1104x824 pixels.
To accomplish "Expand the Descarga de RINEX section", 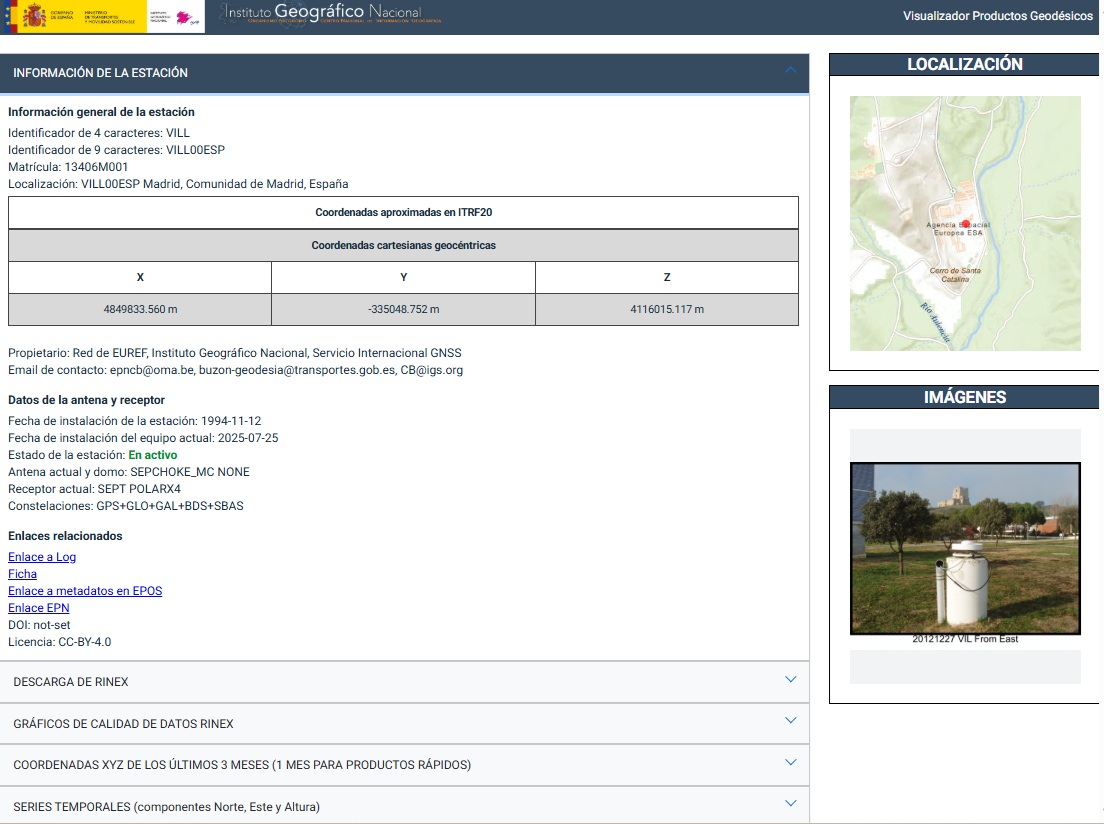I will pyautogui.click(x=404, y=682).
